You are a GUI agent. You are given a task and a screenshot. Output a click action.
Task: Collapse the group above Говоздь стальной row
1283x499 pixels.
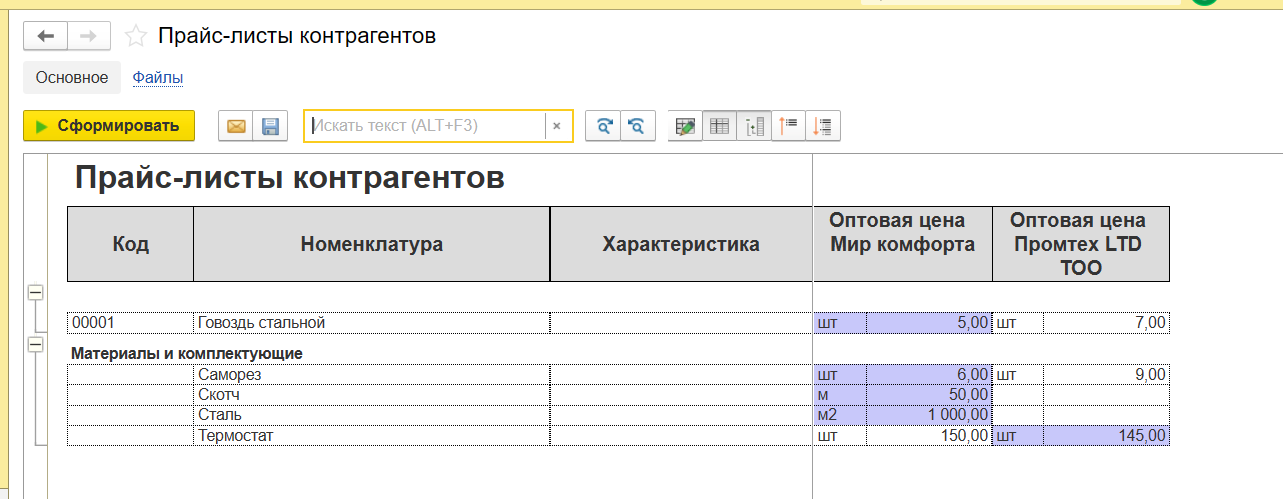coord(35,292)
